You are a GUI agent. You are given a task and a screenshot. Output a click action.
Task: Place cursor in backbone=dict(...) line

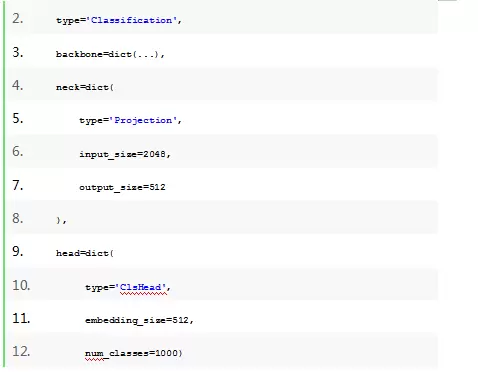point(110,54)
